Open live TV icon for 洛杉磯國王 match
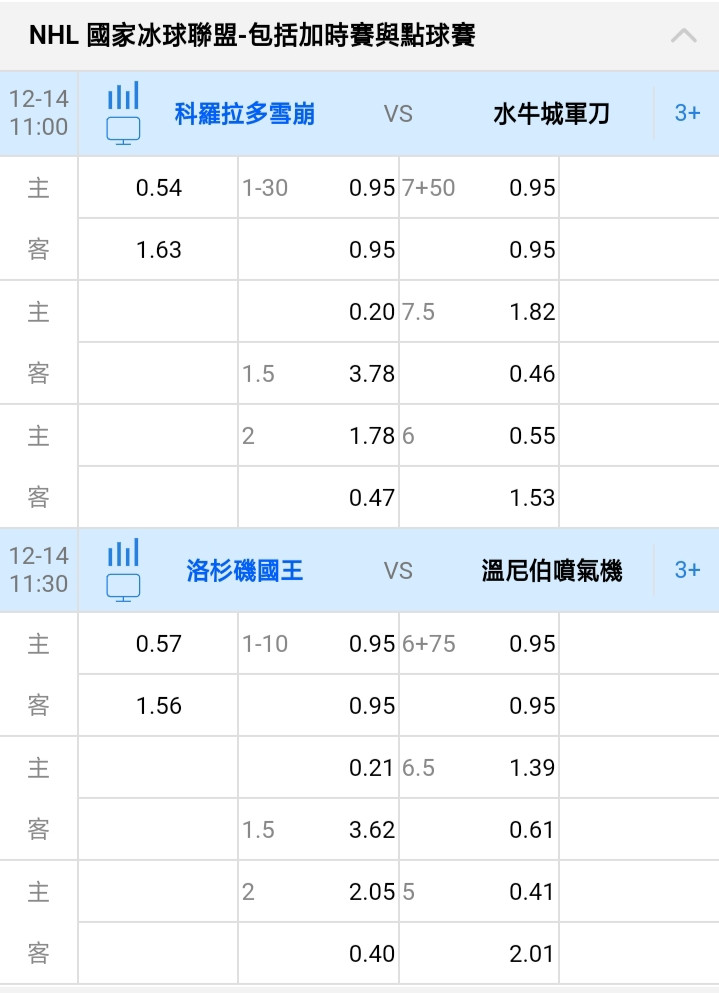This screenshot has height=993, width=719. [123, 588]
